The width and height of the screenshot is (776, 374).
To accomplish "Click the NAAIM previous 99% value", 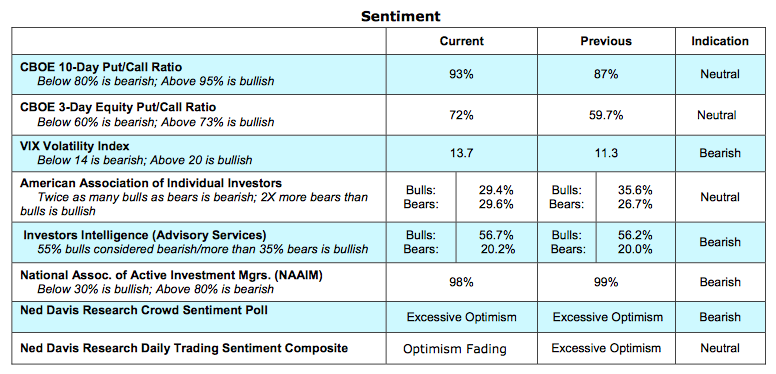I will [x=606, y=282].
